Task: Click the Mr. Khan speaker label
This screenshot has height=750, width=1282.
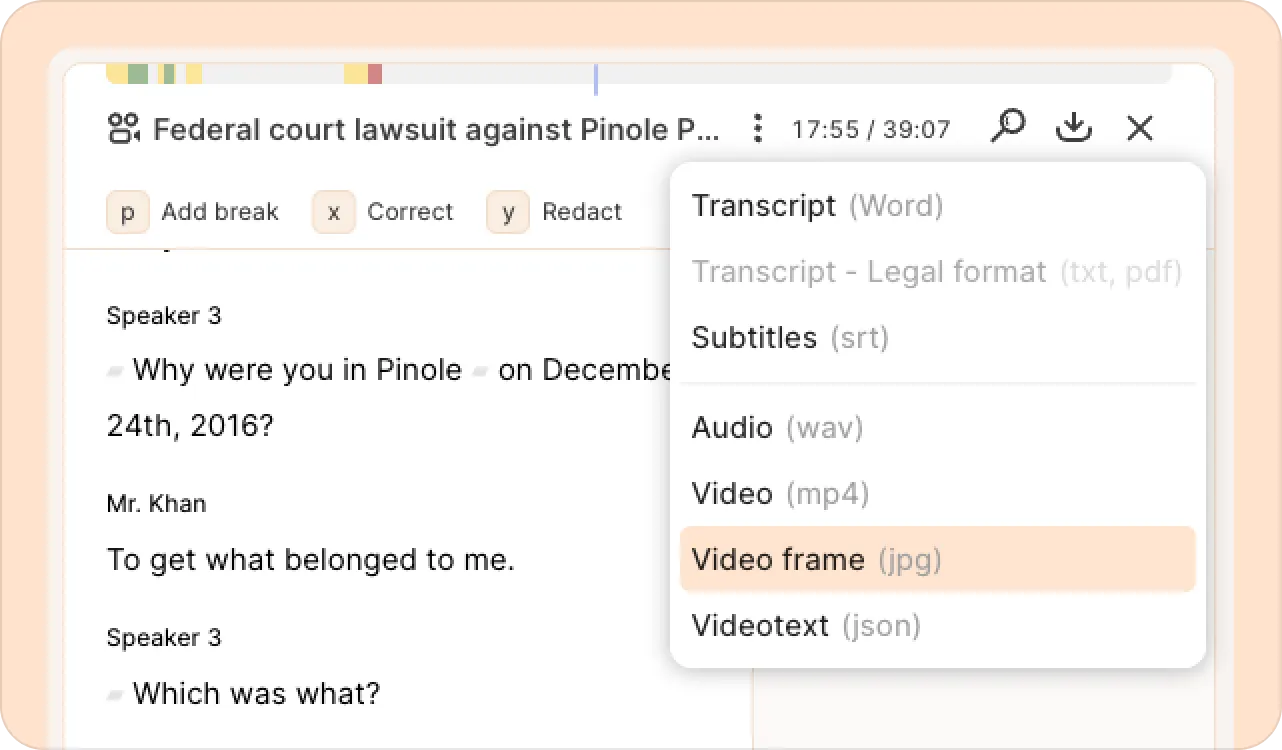Action: [156, 503]
